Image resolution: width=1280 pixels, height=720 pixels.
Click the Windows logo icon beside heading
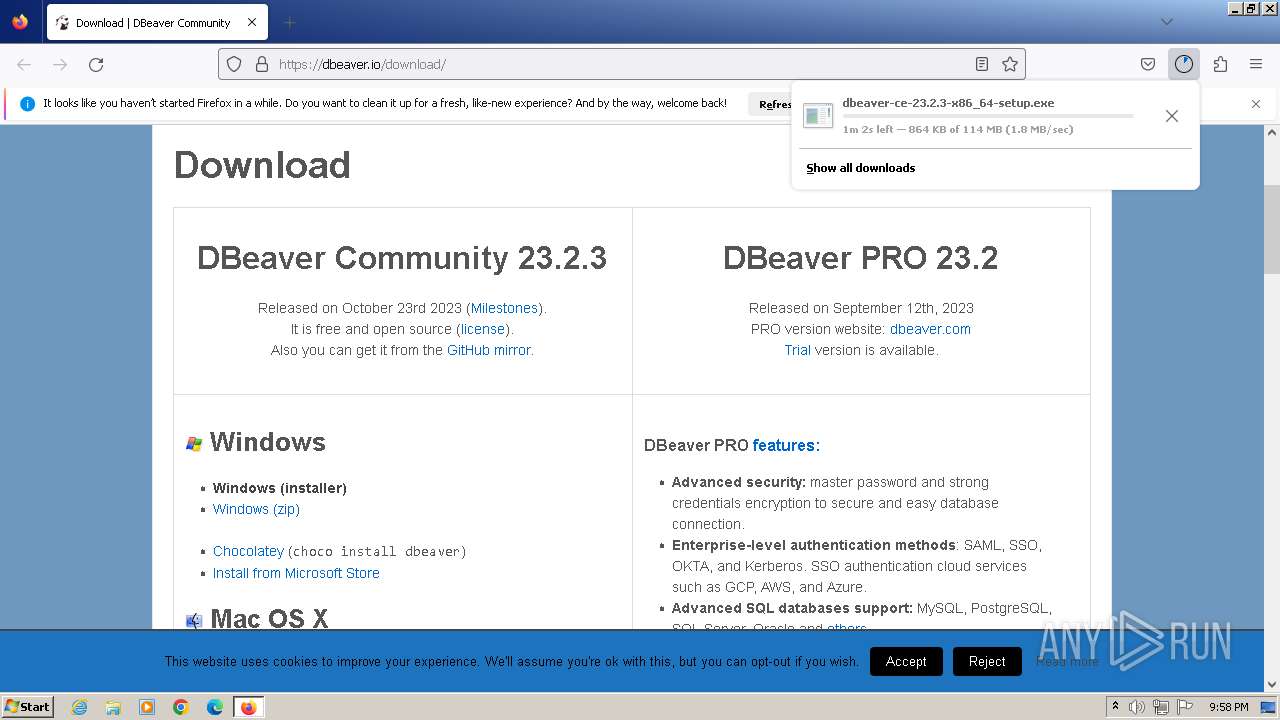tap(194, 443)
